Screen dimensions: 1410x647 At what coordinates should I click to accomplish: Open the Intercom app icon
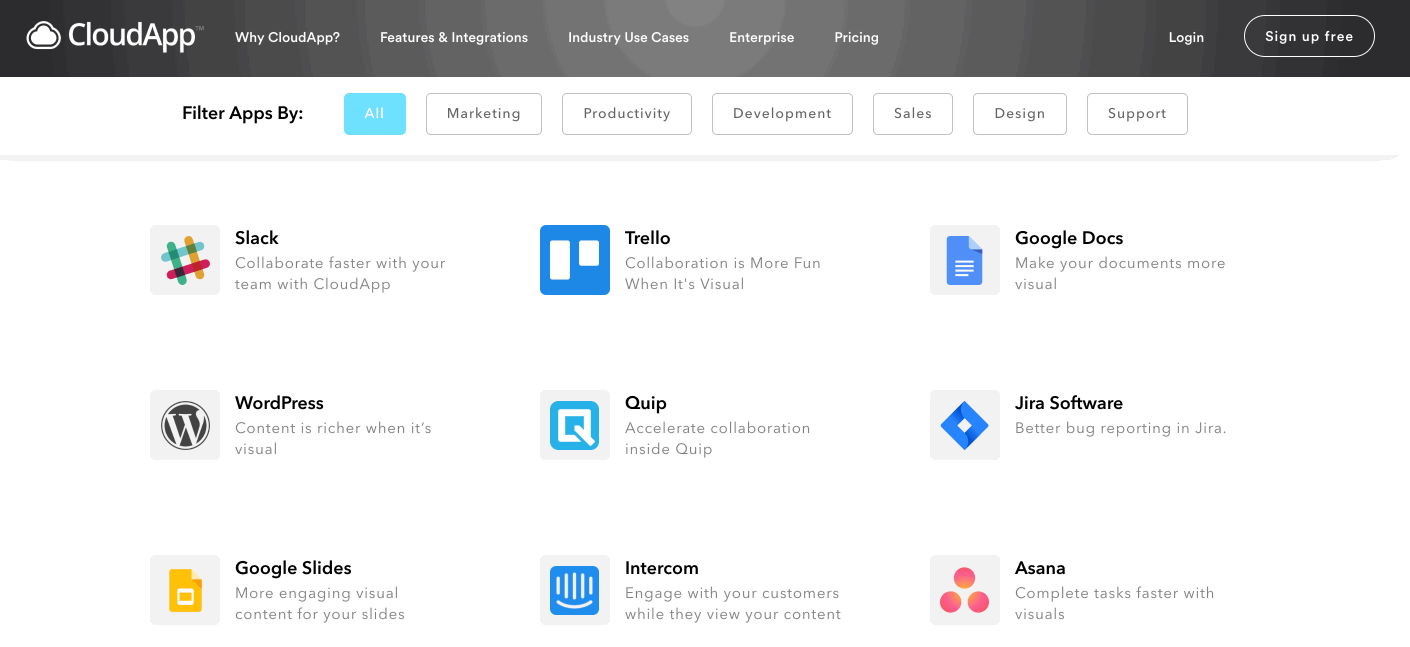(575, 590)
